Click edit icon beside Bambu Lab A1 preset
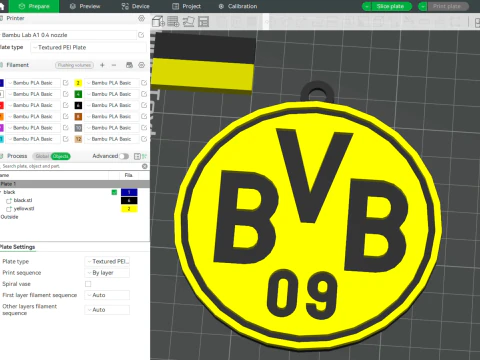480x360 pixels. (141, 35)
